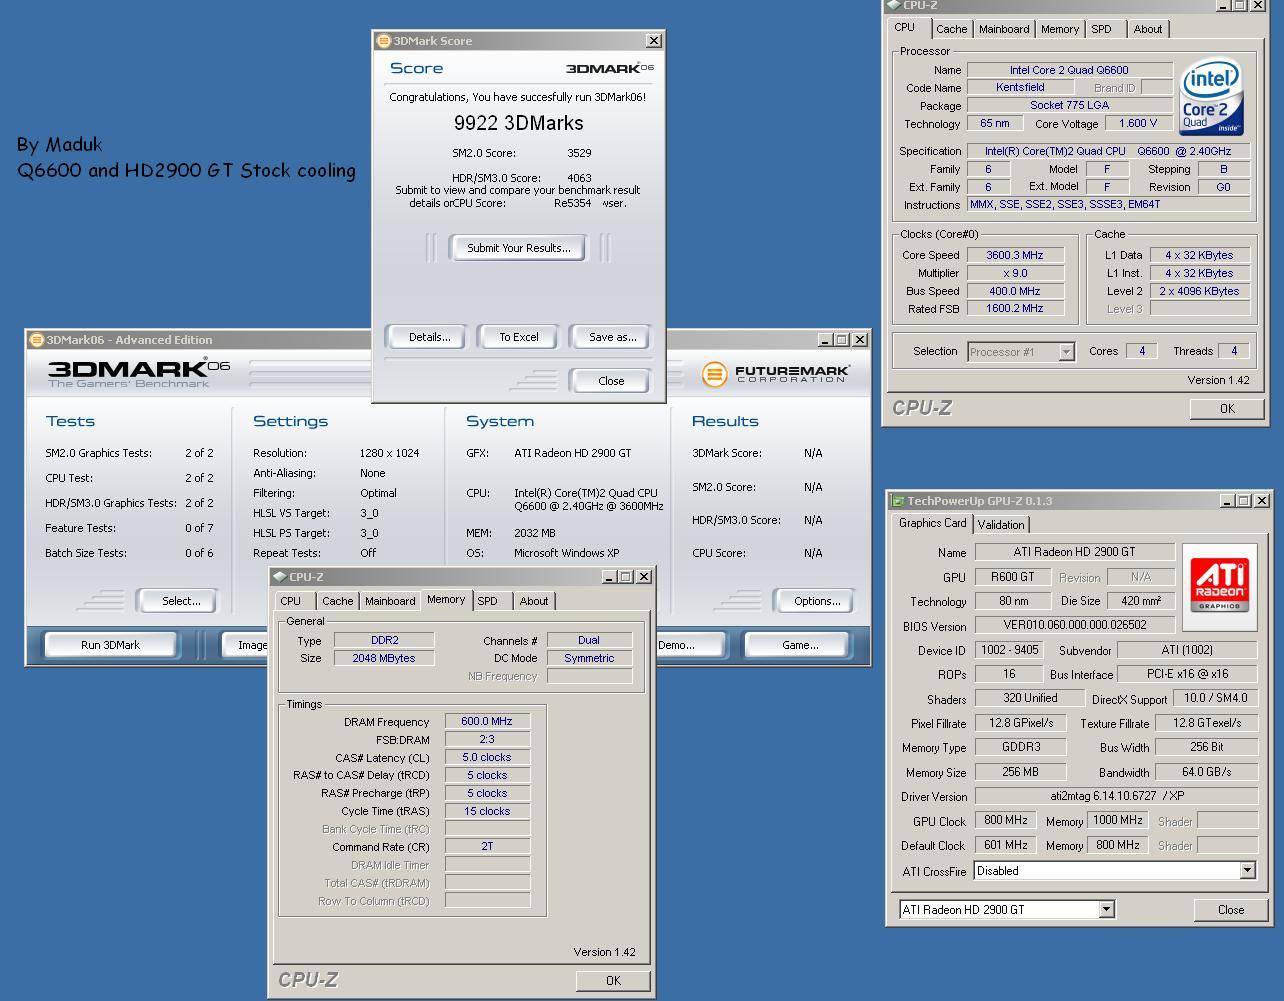1284x1001 pixels.
Task: Click the Multiplier x 9.0 field
Action: click(1014, 273)
